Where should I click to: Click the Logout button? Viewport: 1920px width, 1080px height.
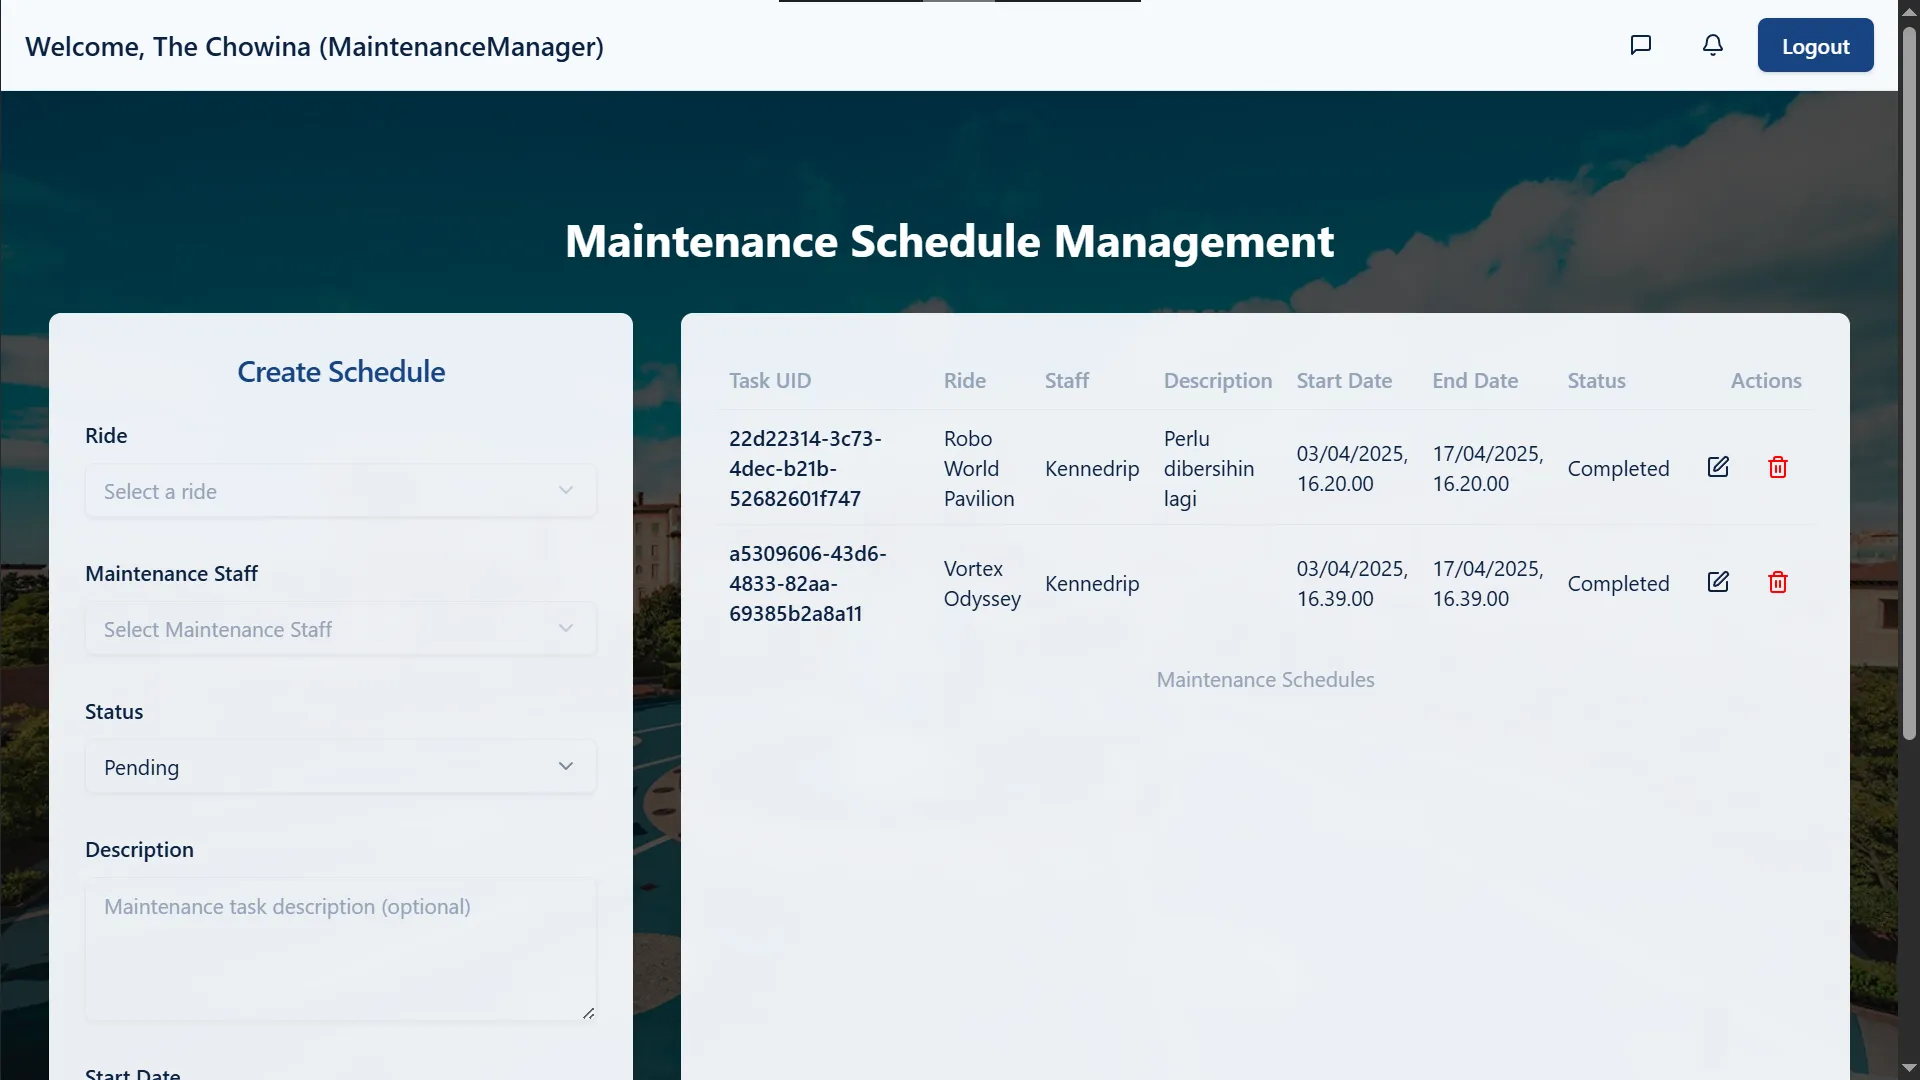pos(1814,46)
